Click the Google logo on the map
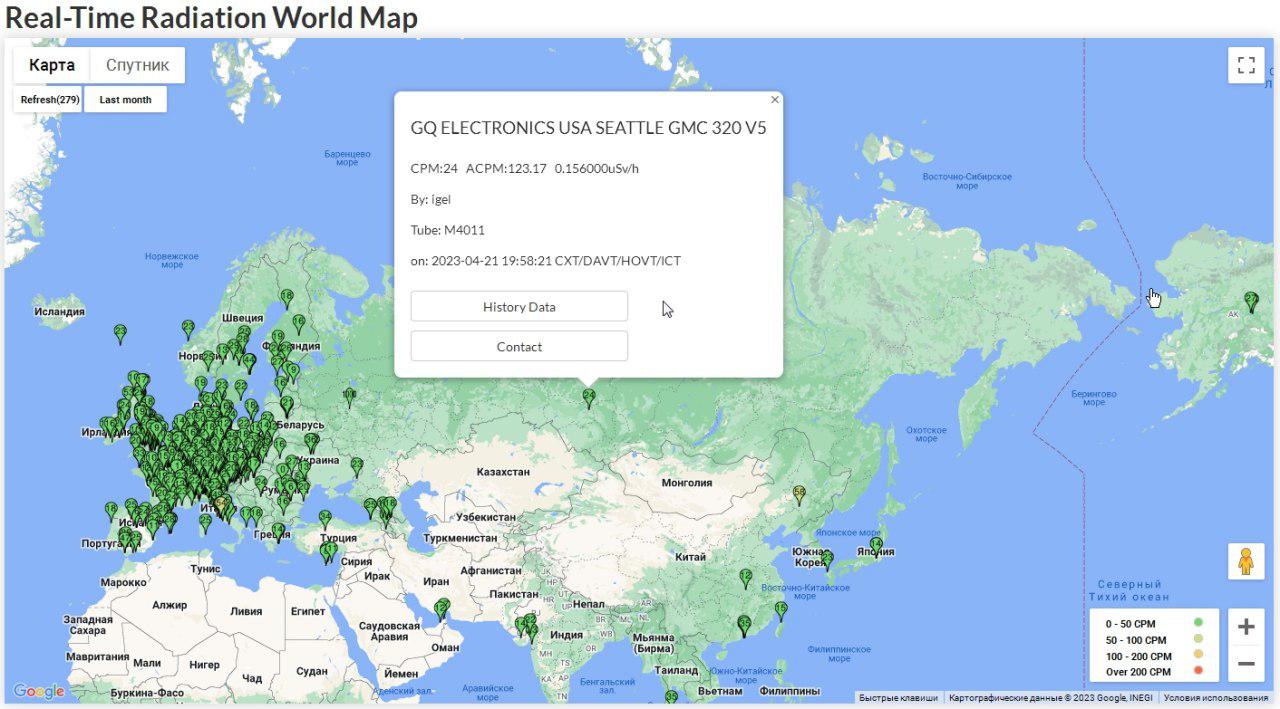The height and width of the screenshot is (709, 1280). [x=39, y=691]
